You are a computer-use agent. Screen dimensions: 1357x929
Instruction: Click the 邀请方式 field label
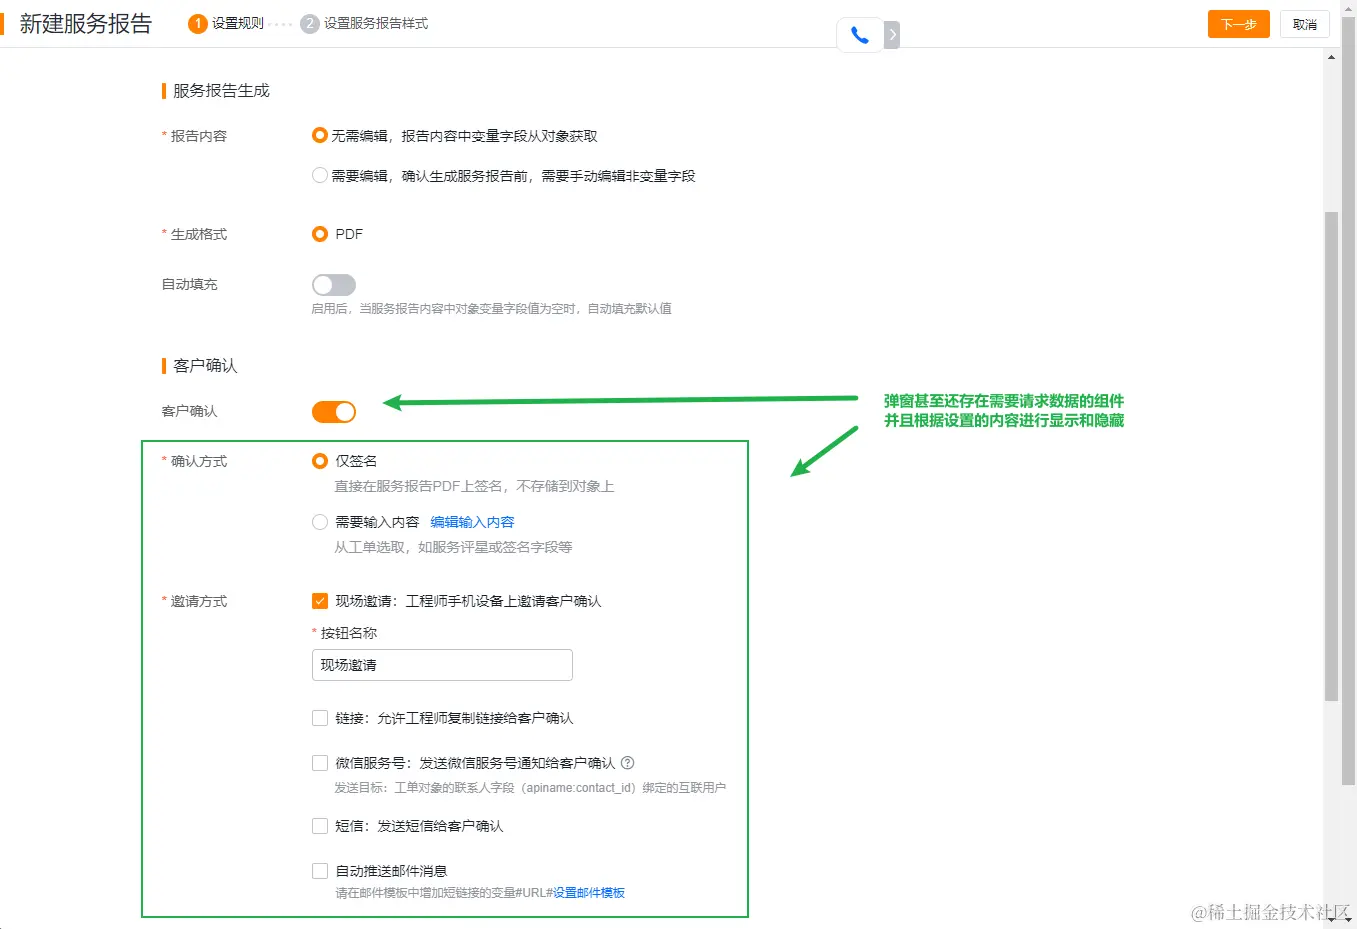pyautogui.click(x=198, y=601)
